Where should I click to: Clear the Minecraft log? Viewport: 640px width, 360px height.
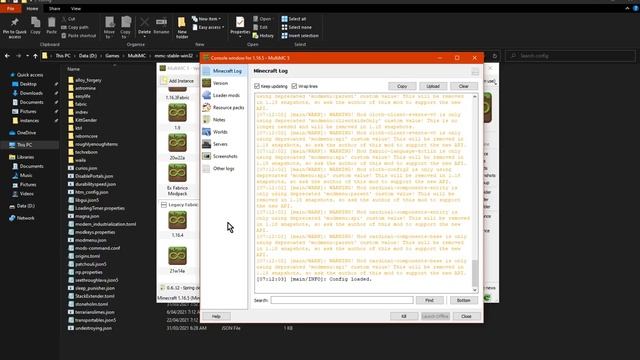[x=464, y=86]
